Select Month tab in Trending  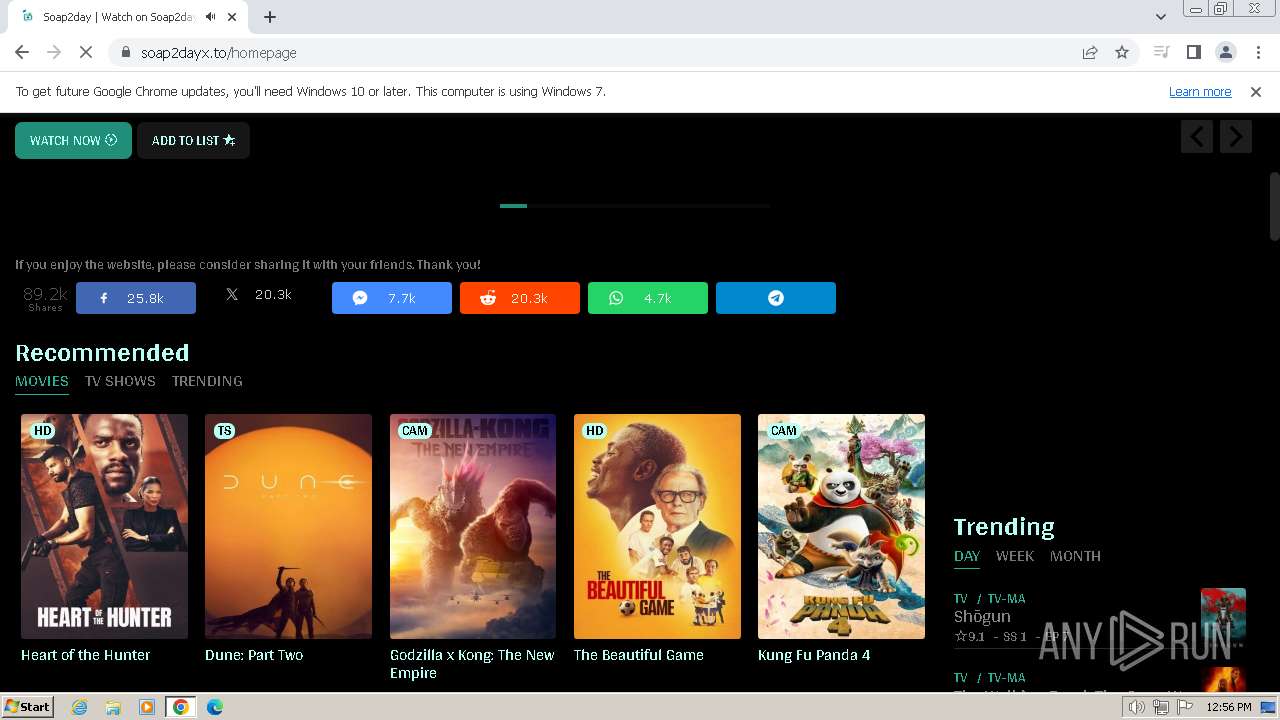(x=1075, y=556)
